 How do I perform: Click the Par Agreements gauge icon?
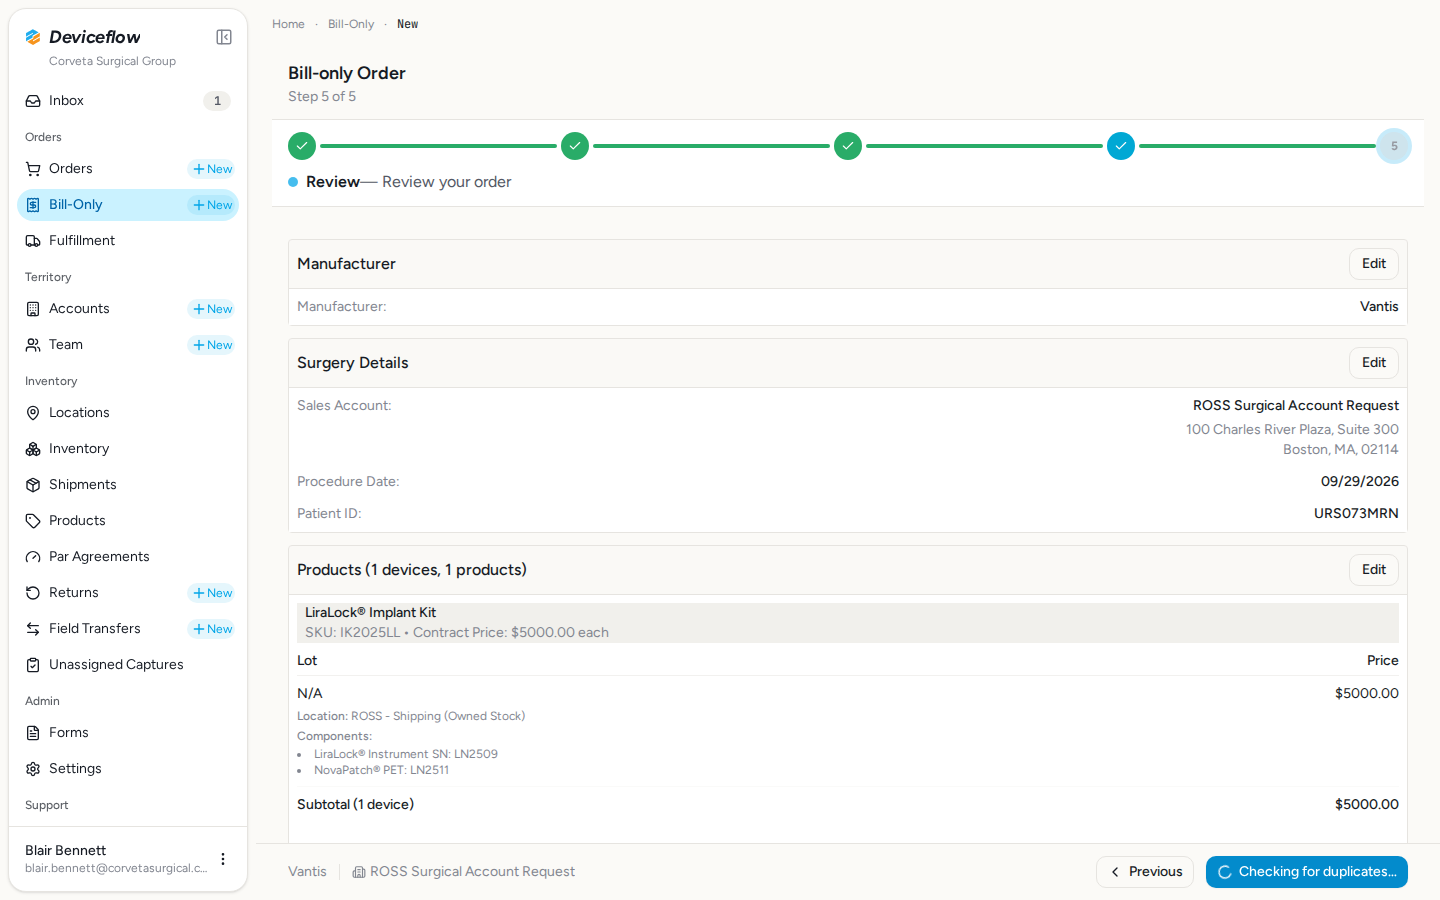tap(33, 557)
